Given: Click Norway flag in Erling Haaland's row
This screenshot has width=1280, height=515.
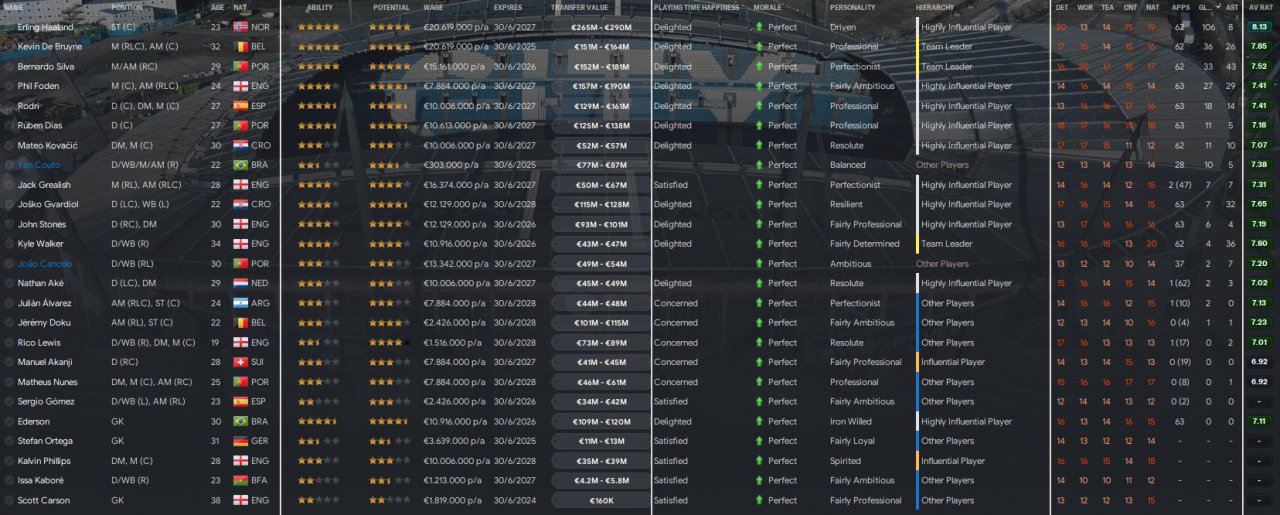Looking at the screenshot, I should tap(240, 27).
